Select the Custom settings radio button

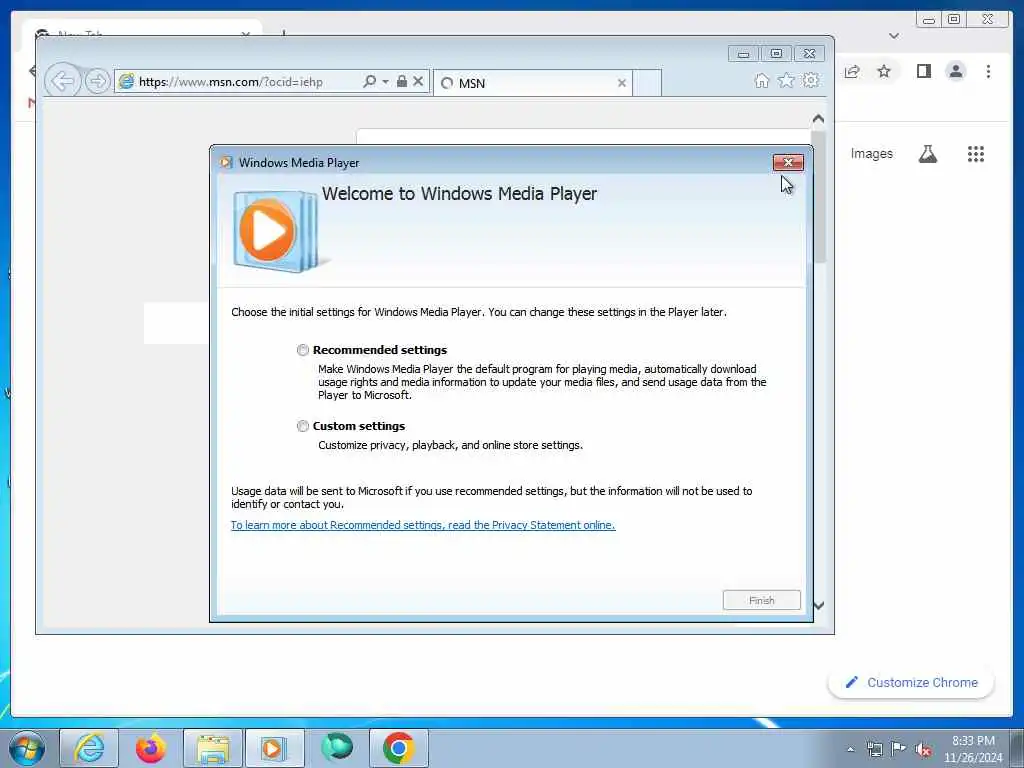point(303,426)
